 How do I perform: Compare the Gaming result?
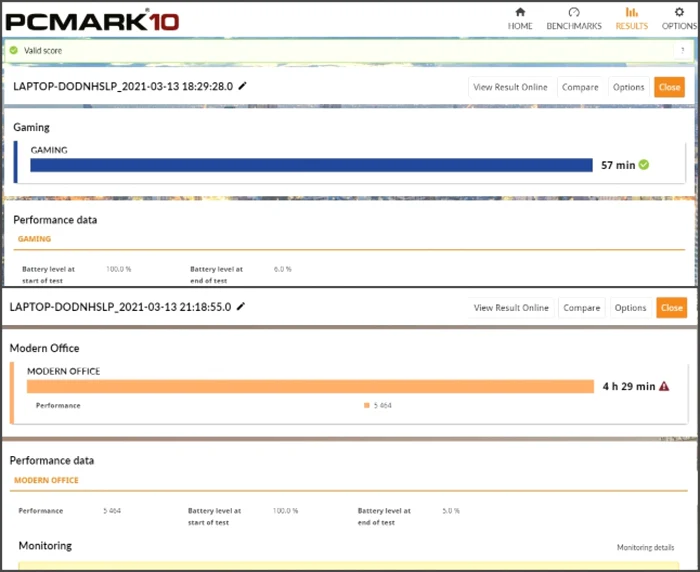(x=580, y=87)
